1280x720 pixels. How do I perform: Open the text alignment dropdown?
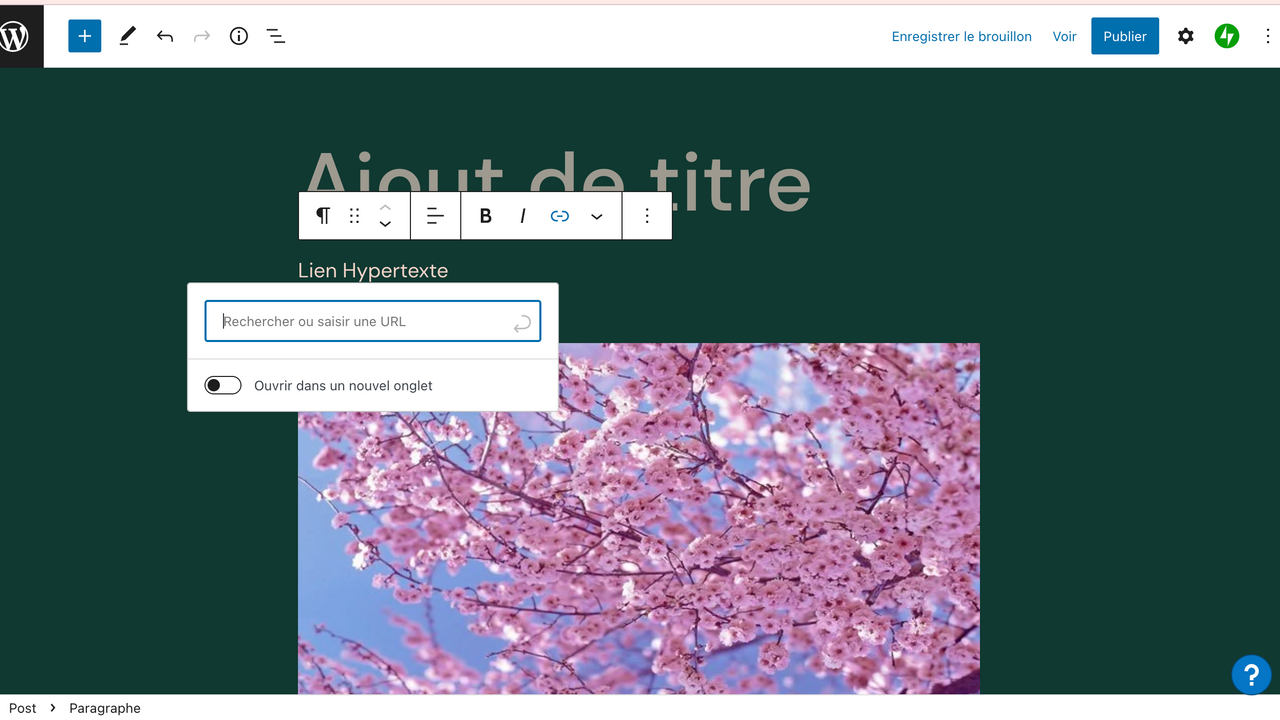[x=435, y=215]
